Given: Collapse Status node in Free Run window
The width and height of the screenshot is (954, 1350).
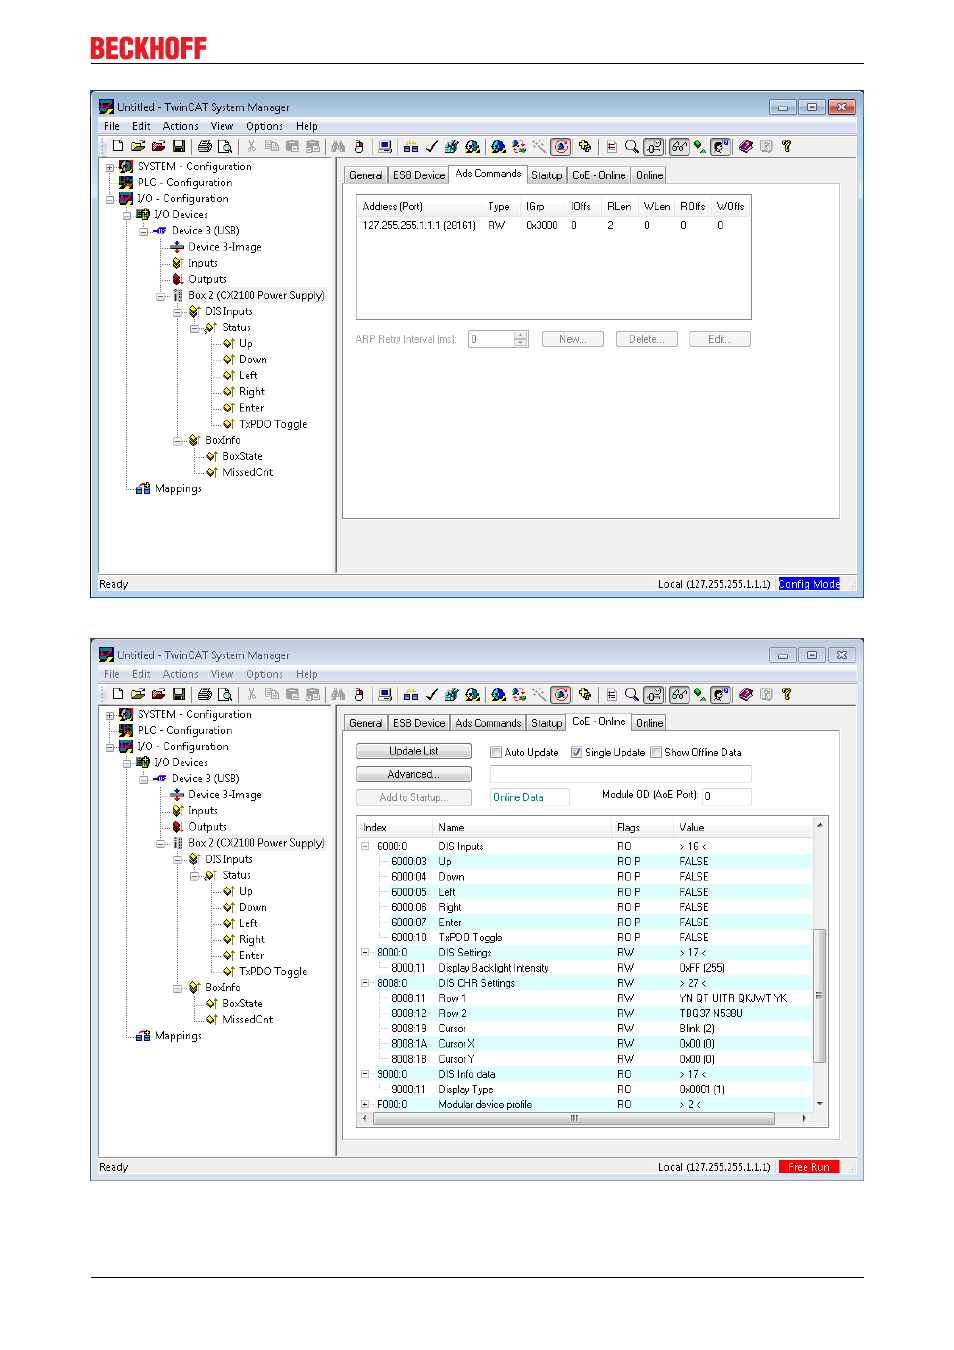Looking at the screenshot, I should [194, 875].
